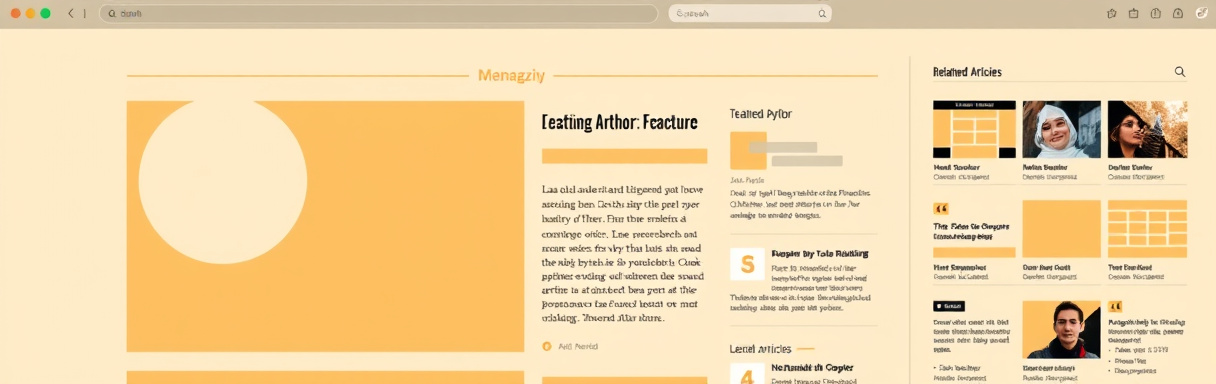This screenshot has height=384, width=1216.
Task: Click the round profile icon at toolbar end
Action: point(1201,14)
